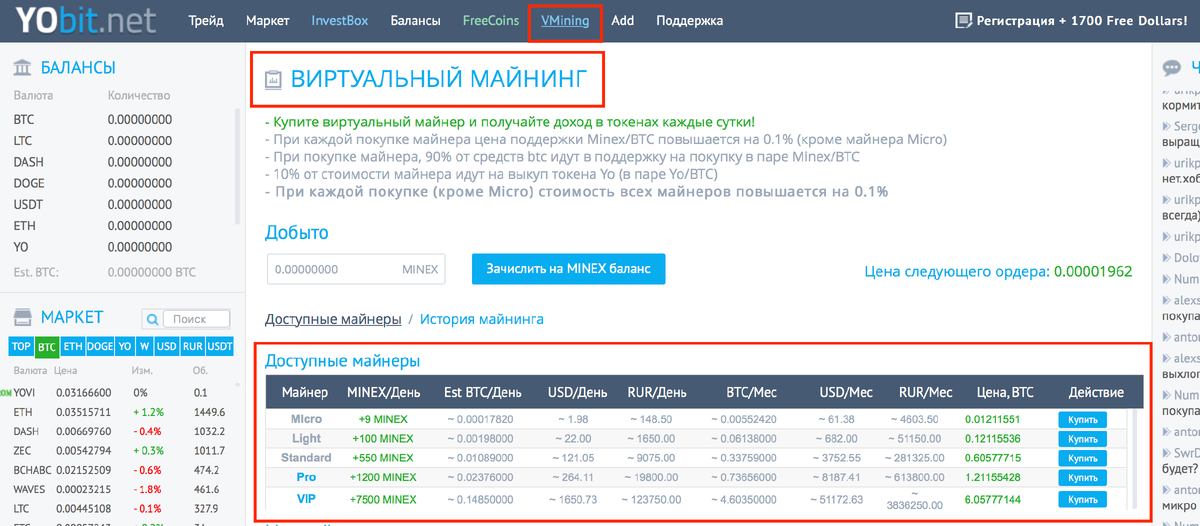The width and height of the screenshot is (1200, 526).
Task: Select WAVES pair in market list
Action: coord(120,490)
